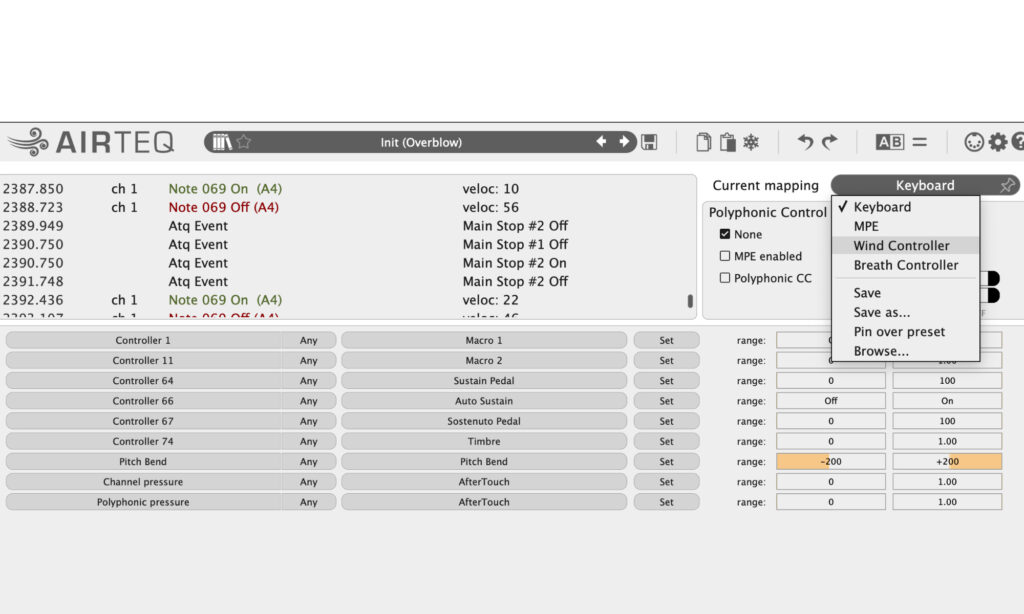
Task: Open the Macro 1 destination dropdown
Action: tap(484, 340)
